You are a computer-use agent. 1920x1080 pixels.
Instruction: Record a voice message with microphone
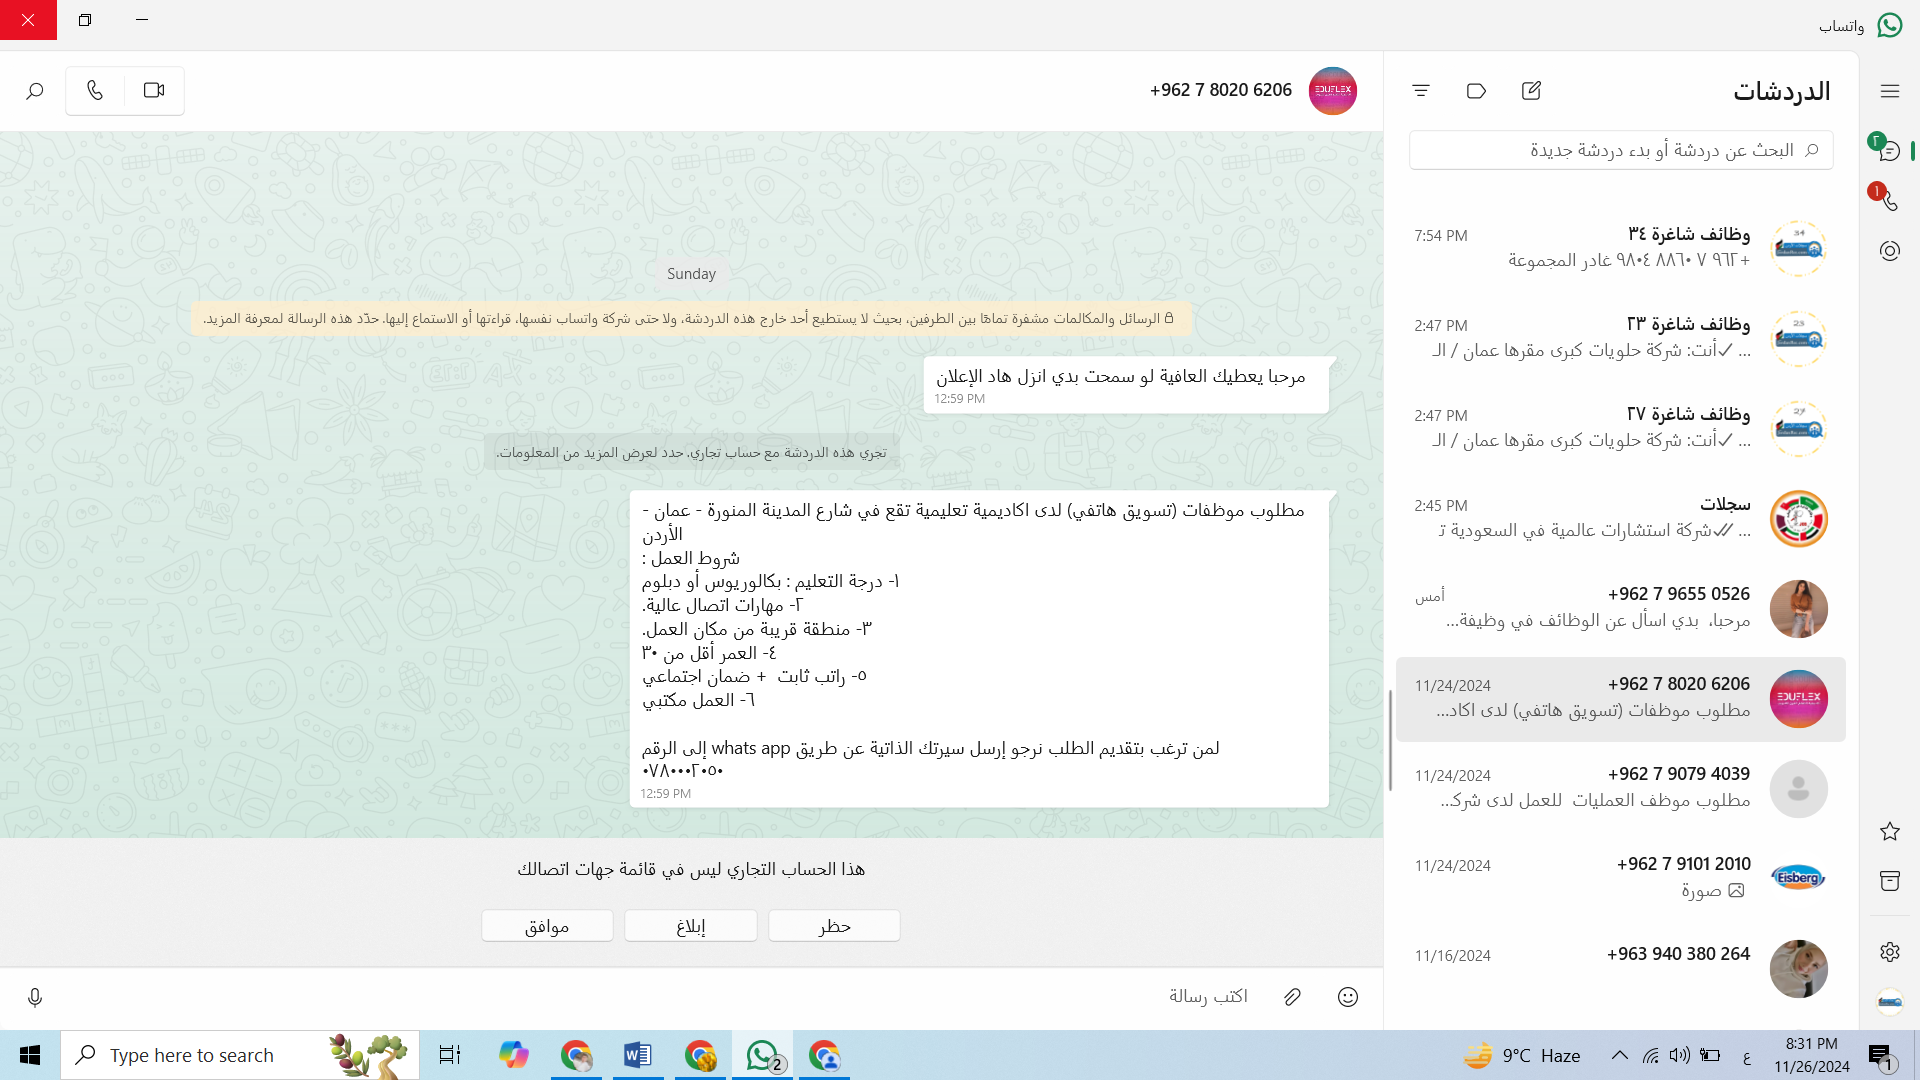coord(35,997)
